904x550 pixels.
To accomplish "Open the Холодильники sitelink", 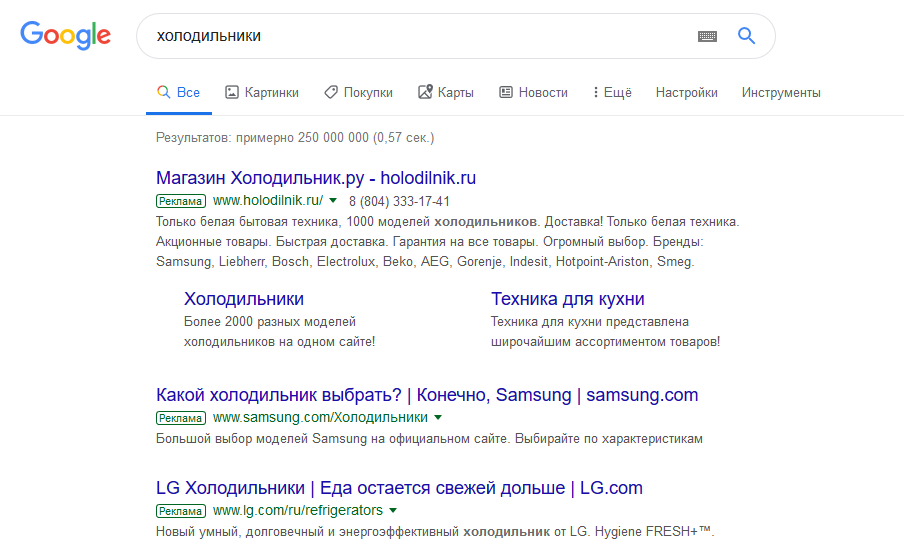I will tap(244, 299).
